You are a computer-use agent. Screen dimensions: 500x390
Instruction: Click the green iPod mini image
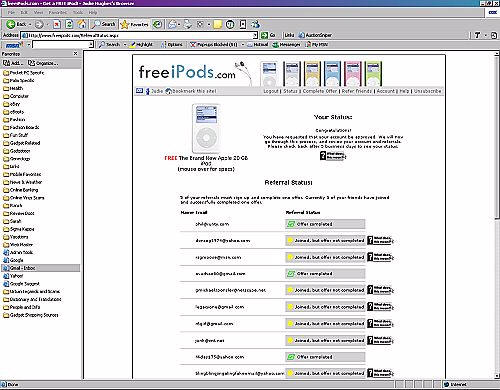point(373,73)
